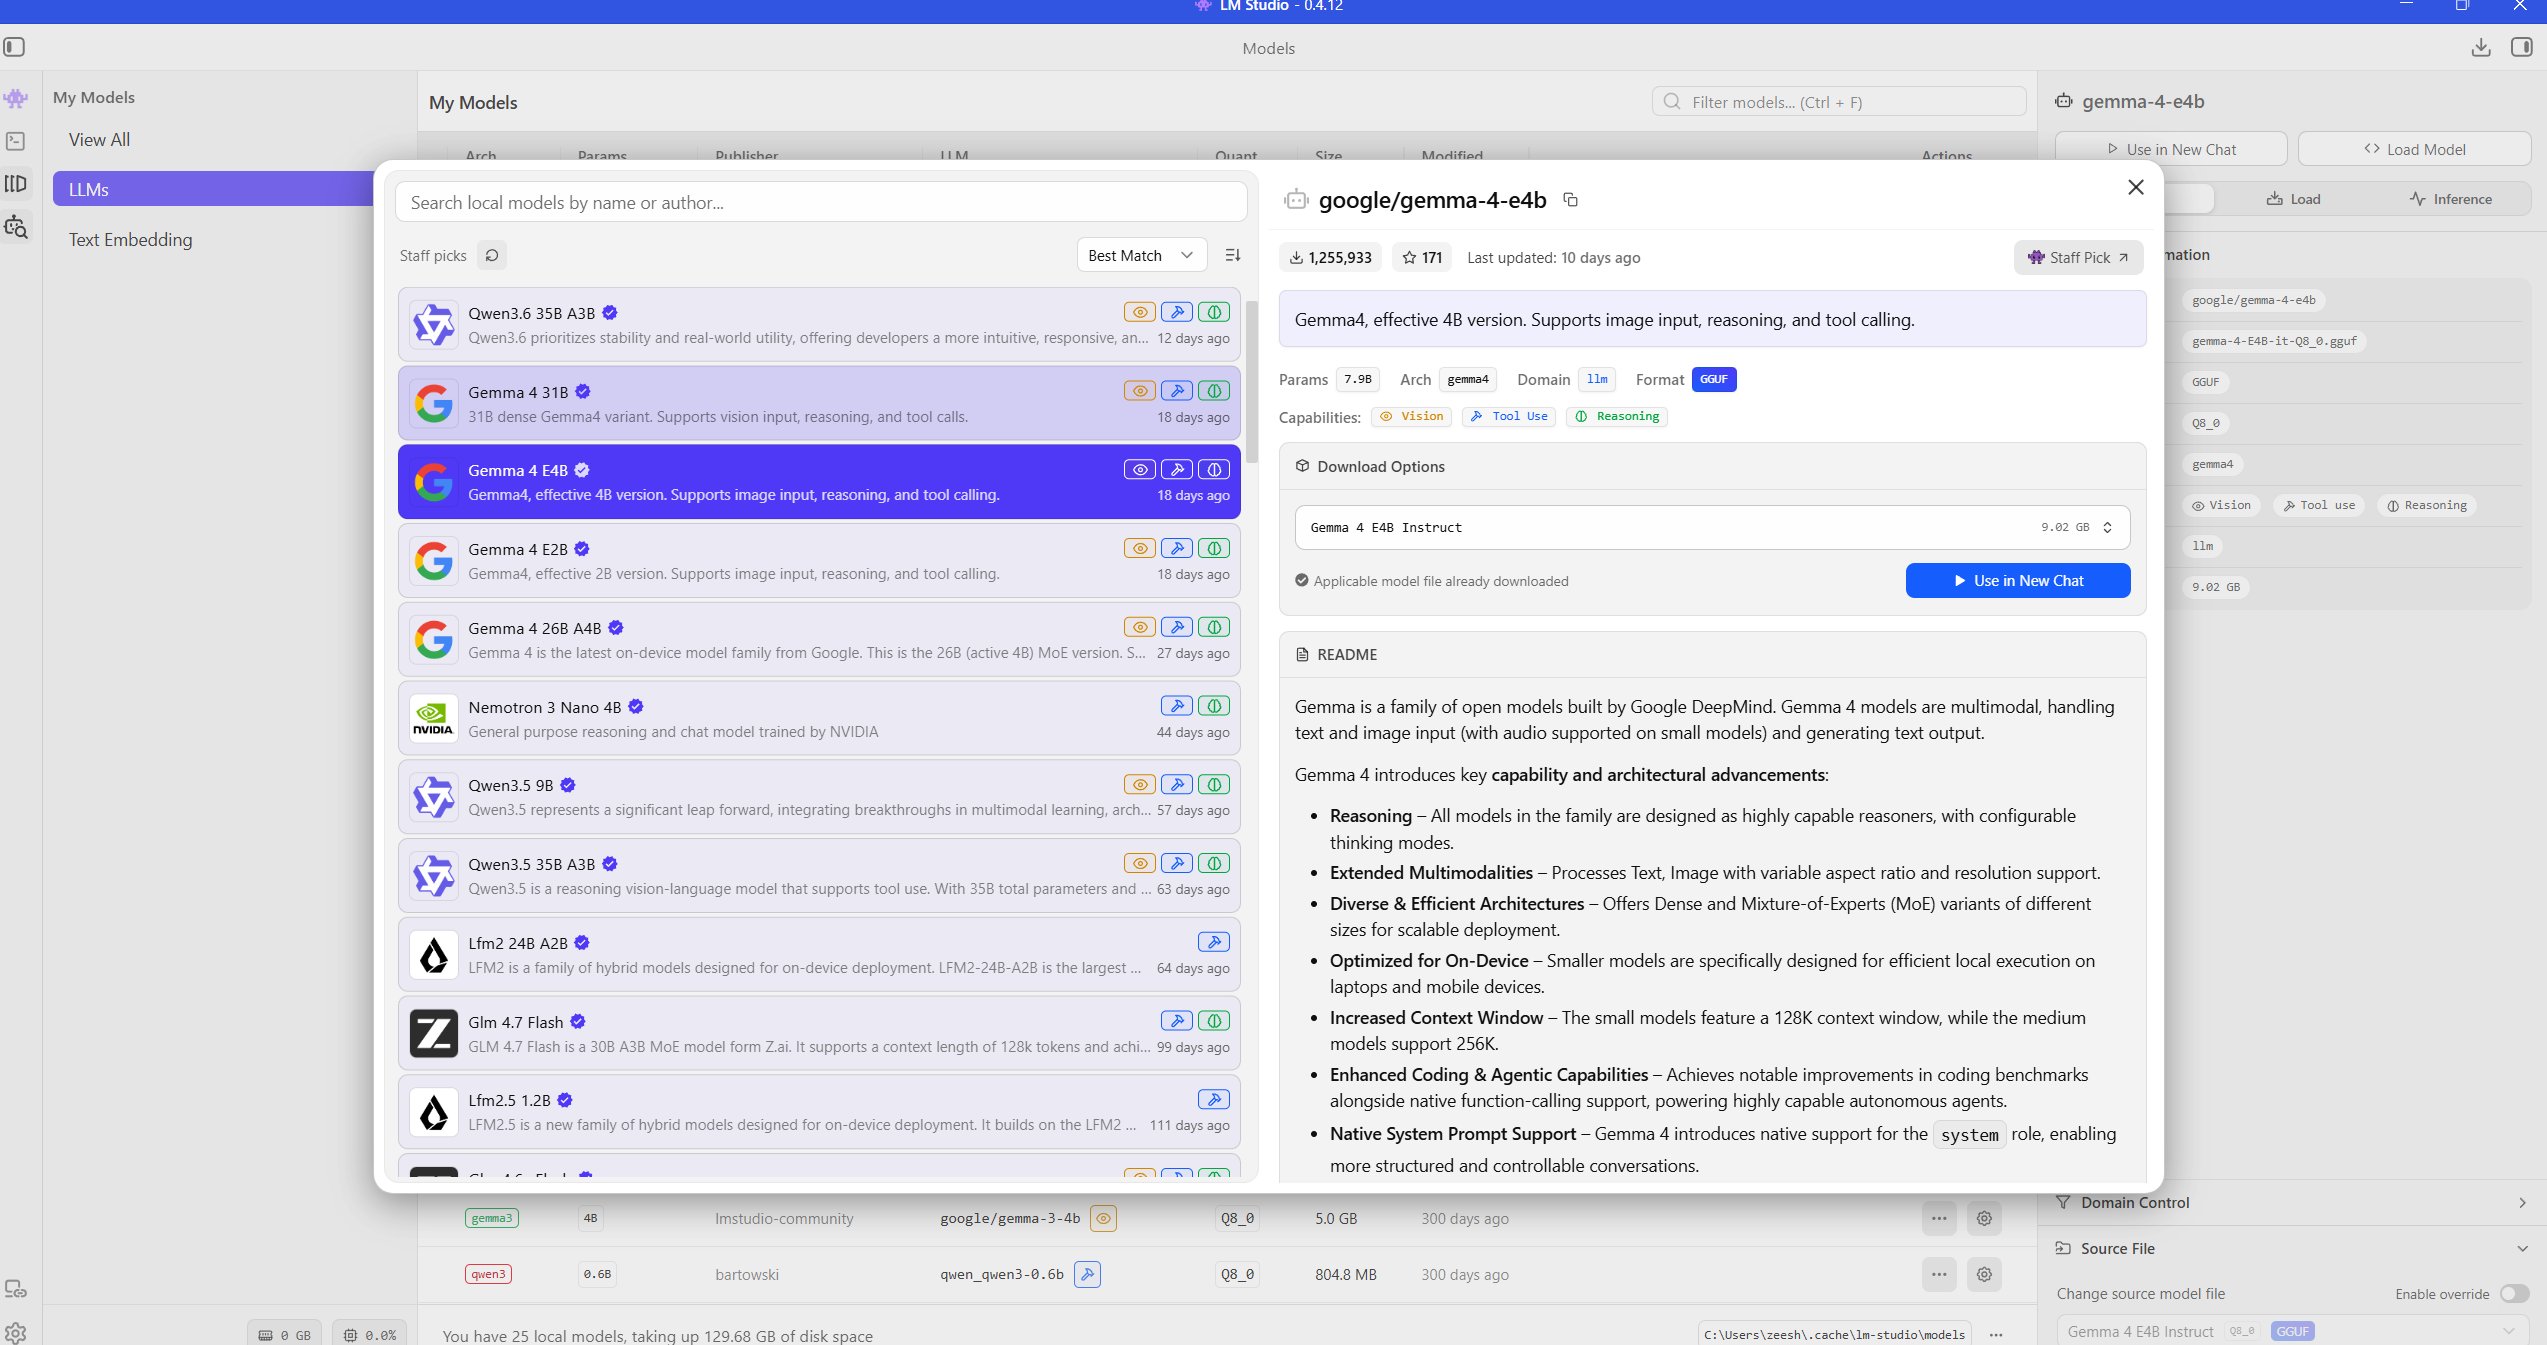2547x1345 pixels.
Task: Open the source model file dropdown
Action: click(x=2293, y=1331)
